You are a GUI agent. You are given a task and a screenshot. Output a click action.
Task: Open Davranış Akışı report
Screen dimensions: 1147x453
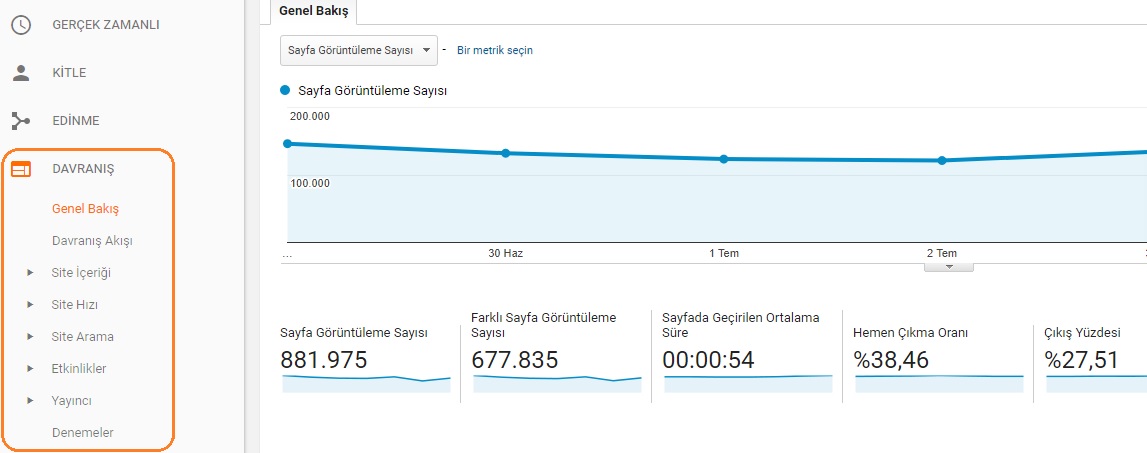tap(92, 241)
